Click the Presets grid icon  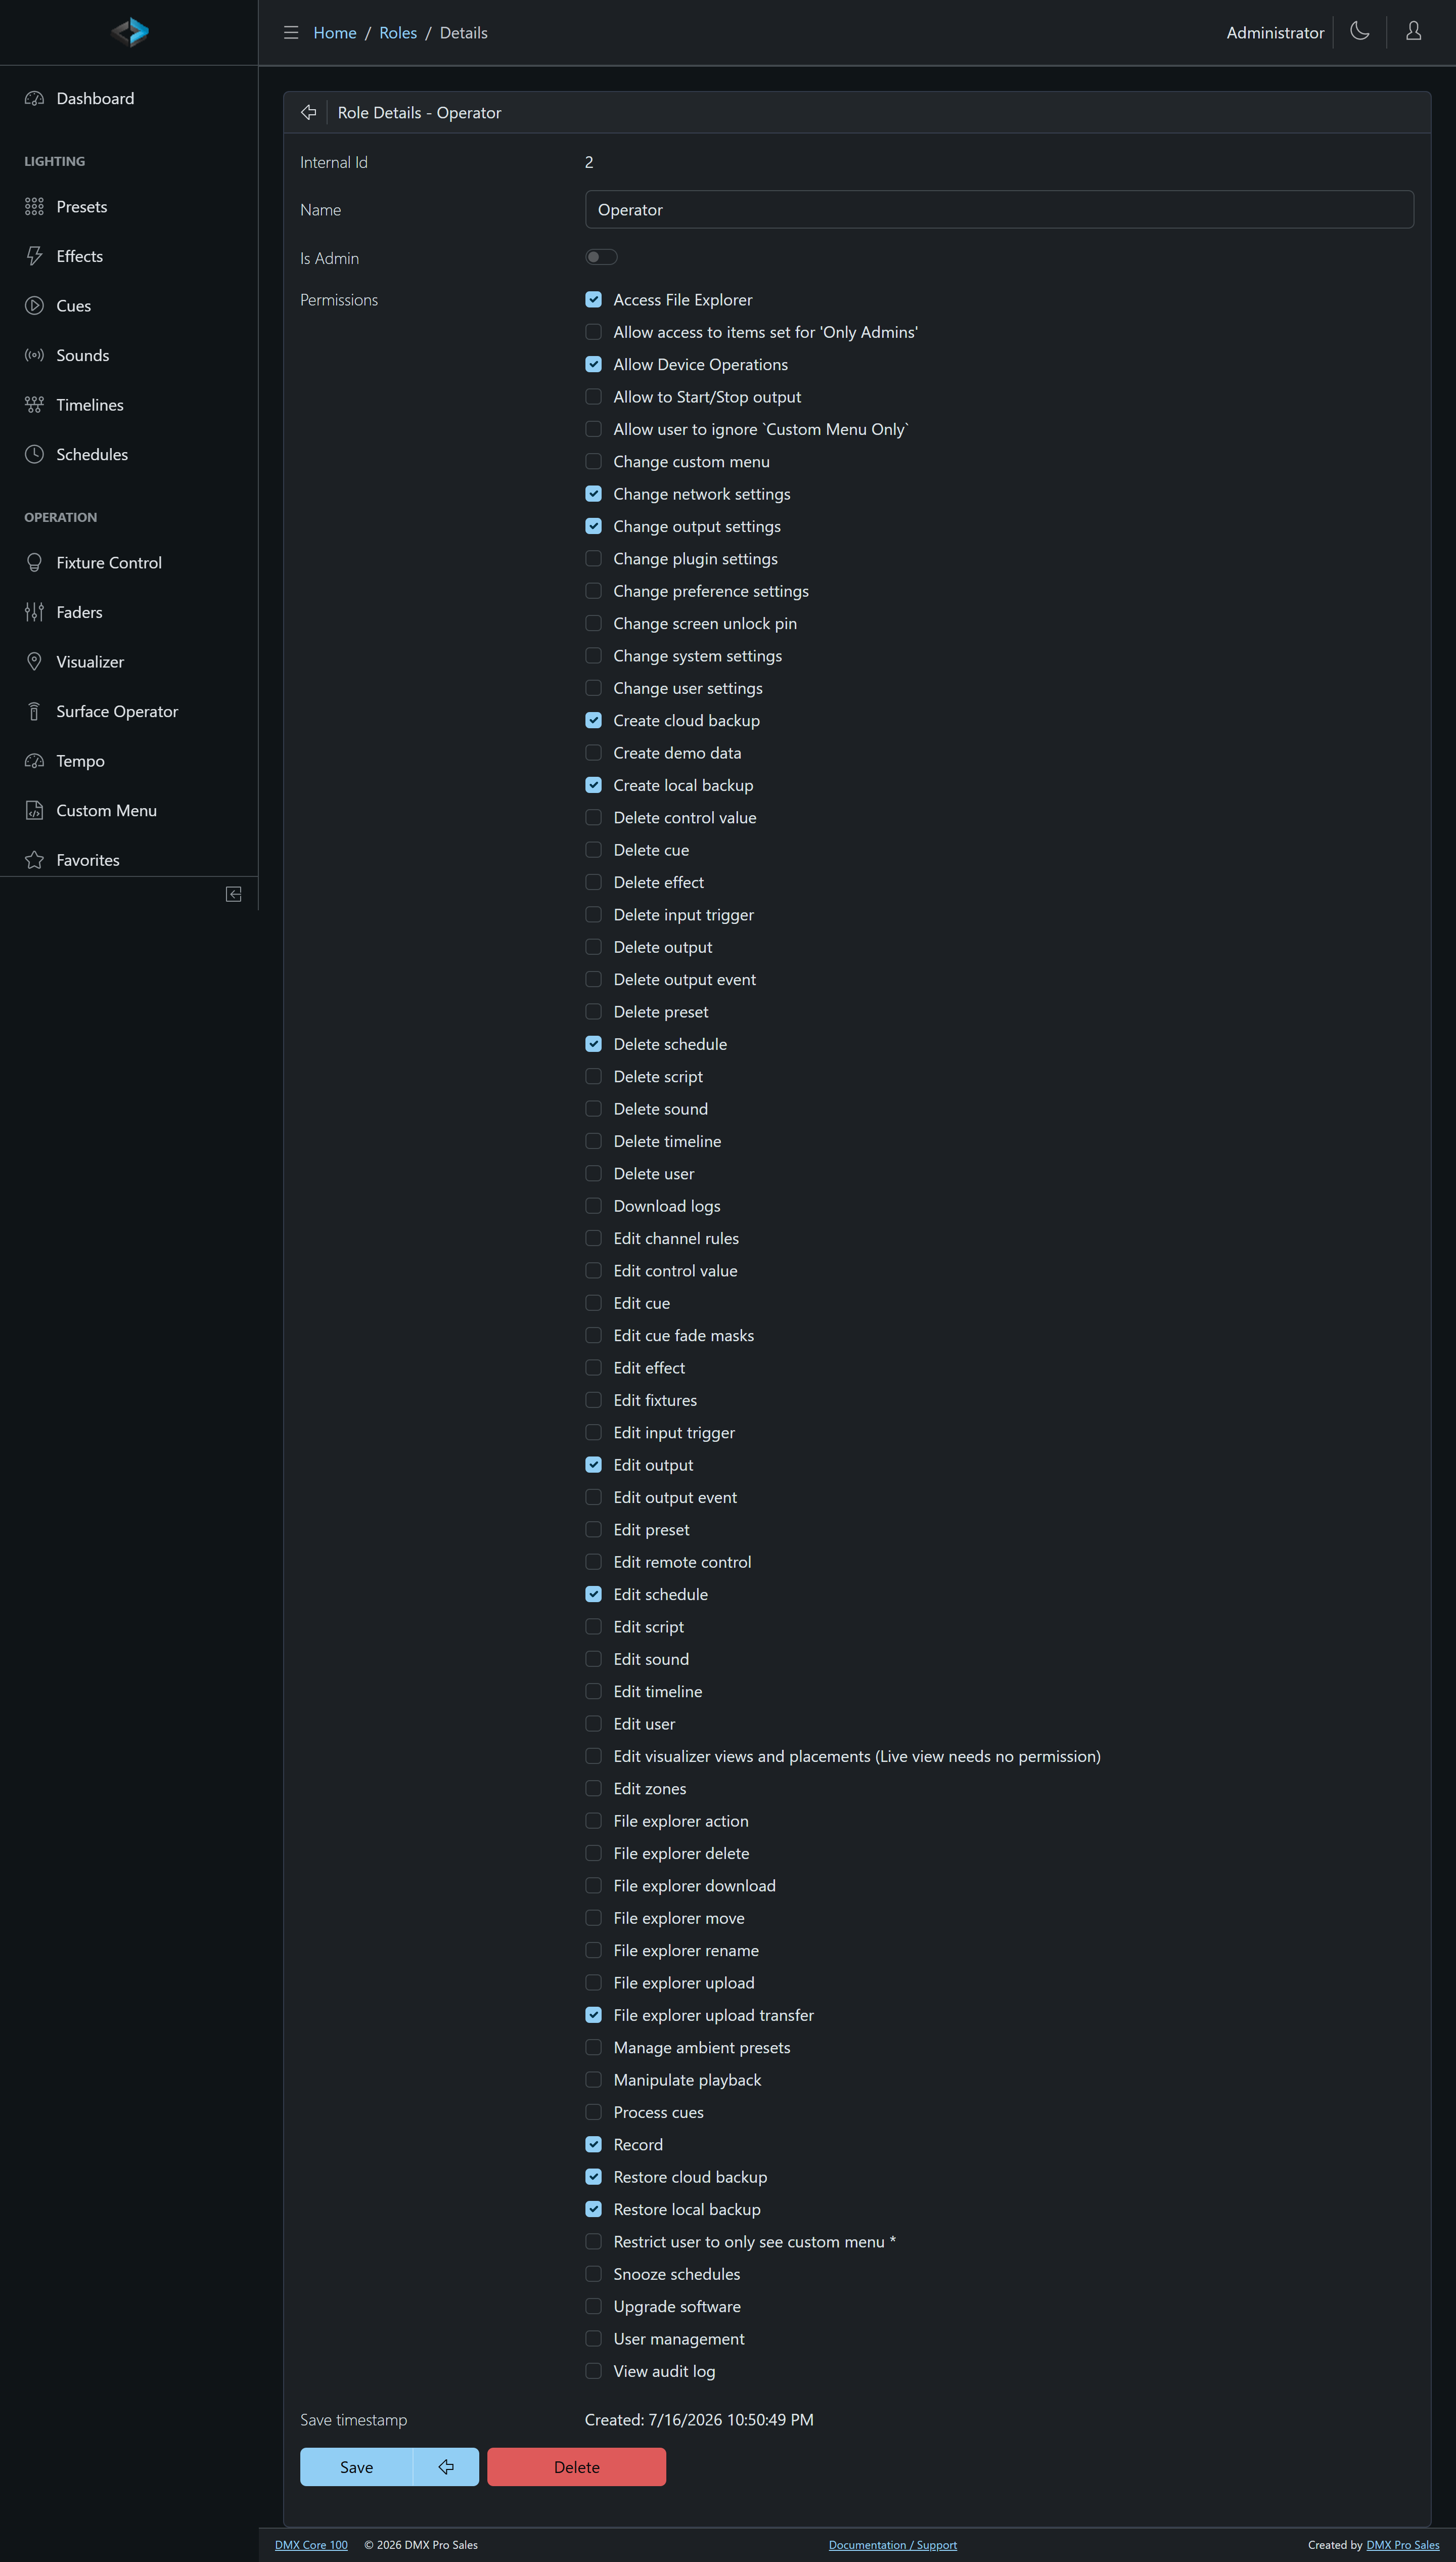point(34,207)
